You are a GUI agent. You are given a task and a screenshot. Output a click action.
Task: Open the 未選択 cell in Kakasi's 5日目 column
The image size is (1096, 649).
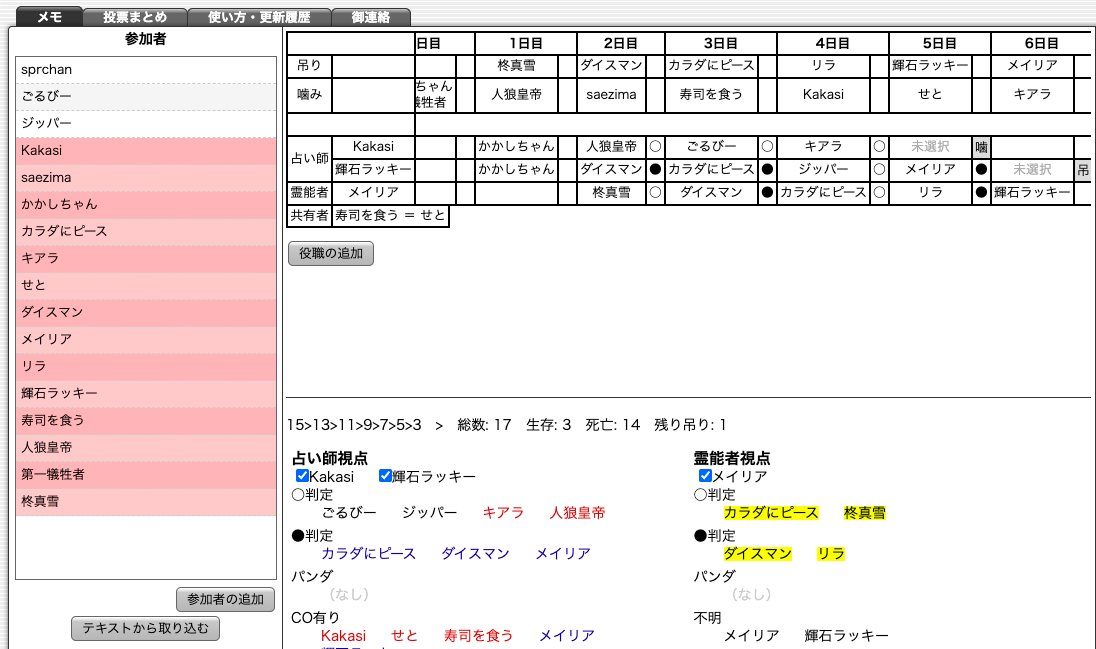(x=930, y=147)
